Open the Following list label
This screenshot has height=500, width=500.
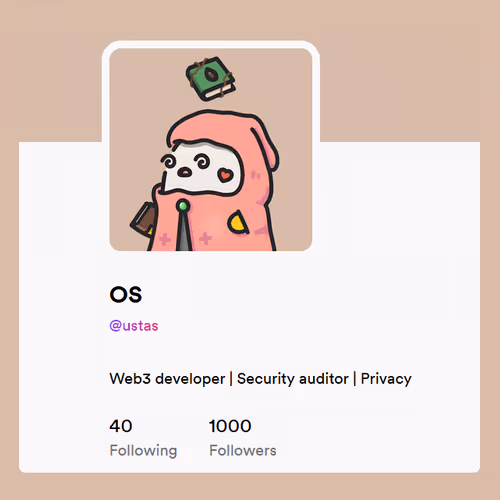tap(143, 451)
